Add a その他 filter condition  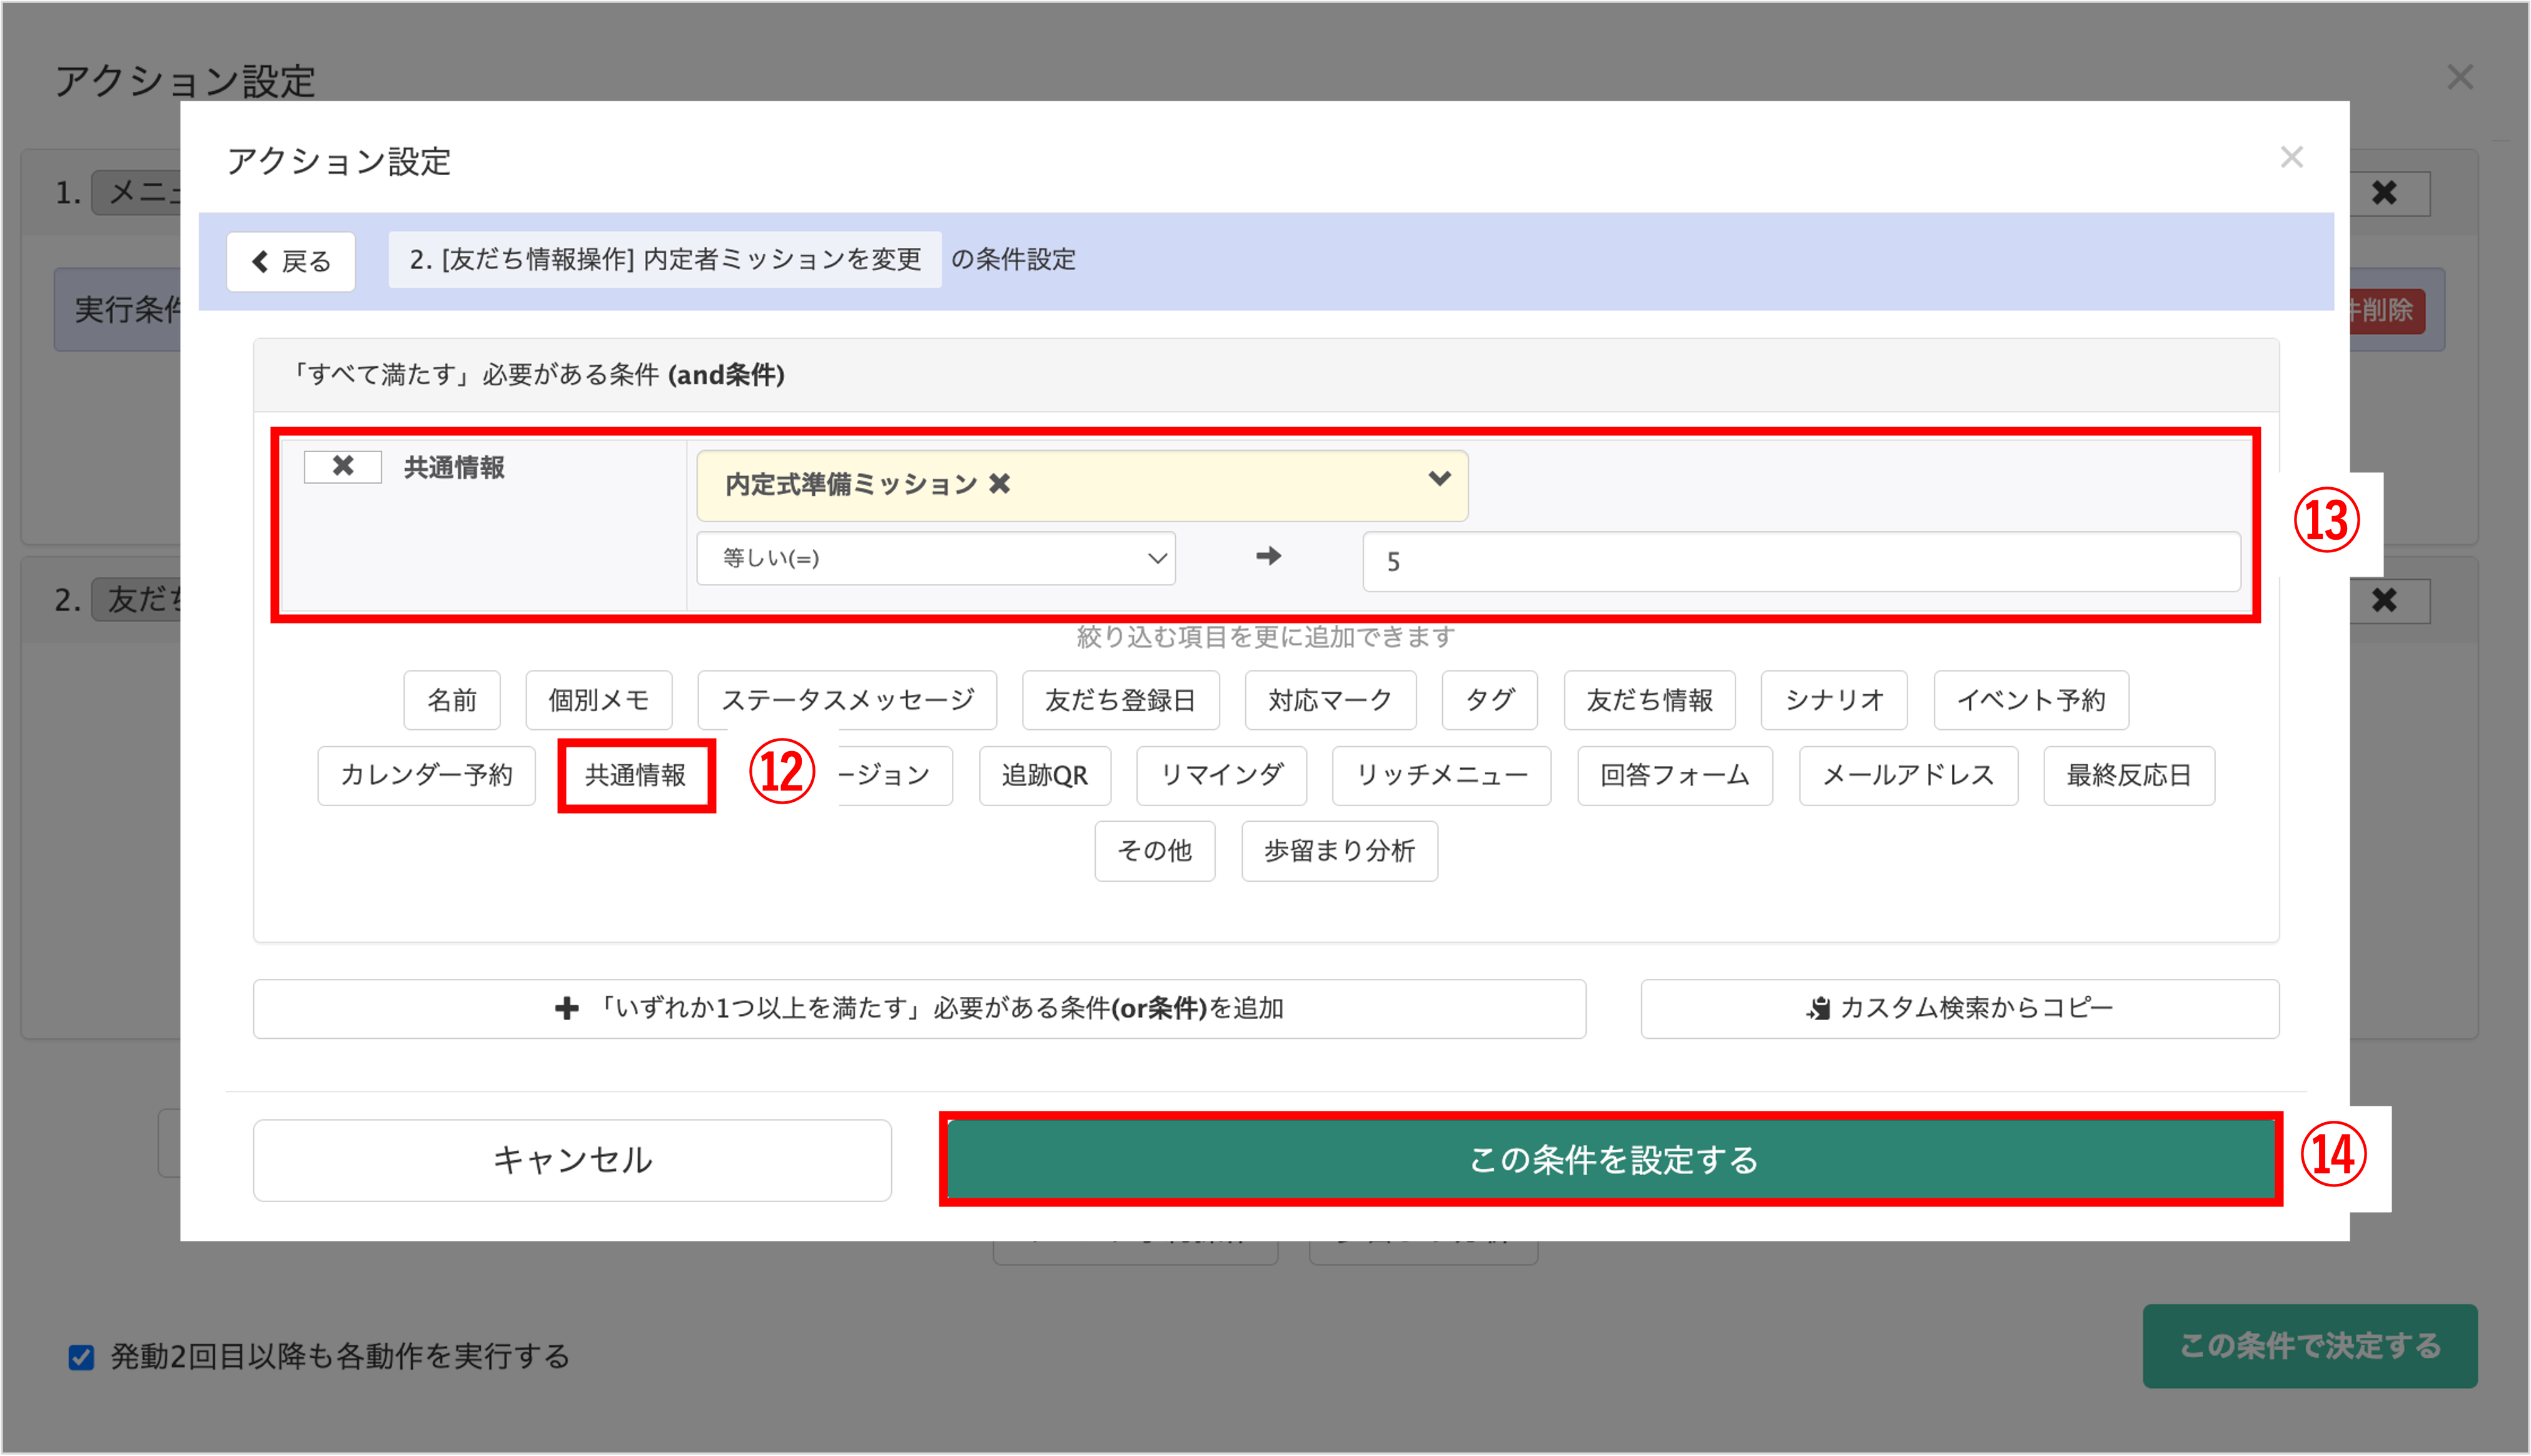coord(1154,851)
